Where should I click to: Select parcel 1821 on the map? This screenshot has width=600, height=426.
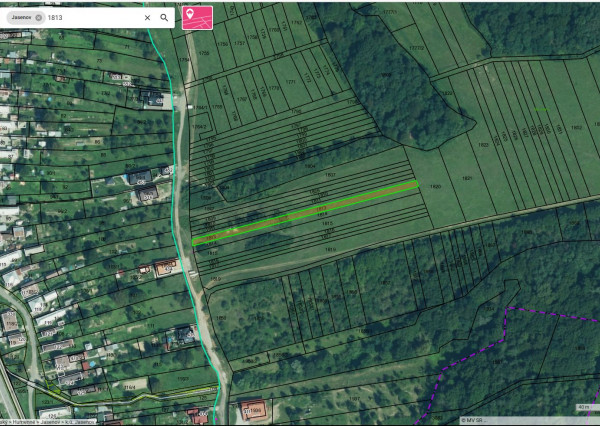(467, 178)
